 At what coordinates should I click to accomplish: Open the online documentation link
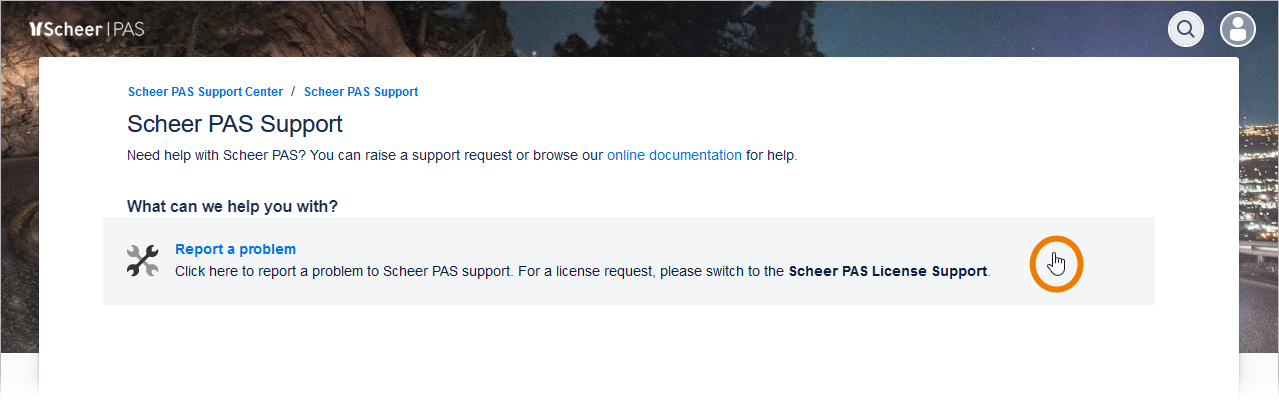click(674, 155)
